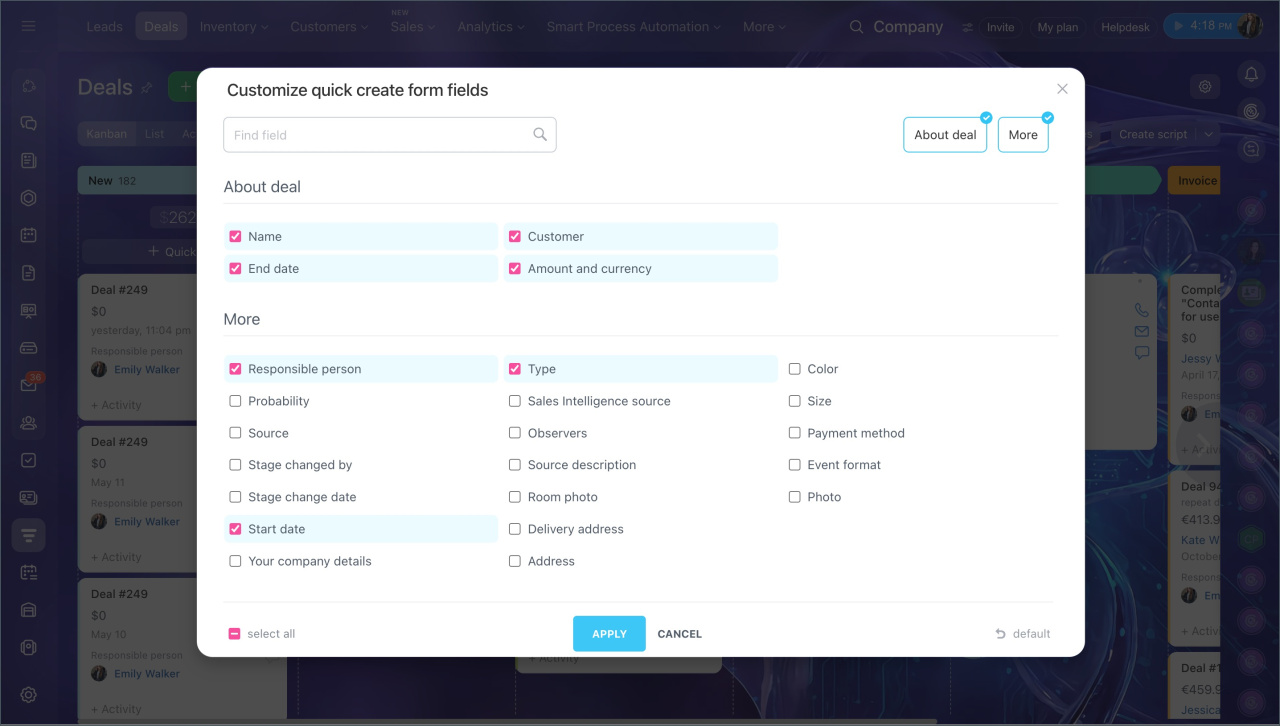
Task: Click the settings gear in left sidebar
Action: (x=29, y=695)
